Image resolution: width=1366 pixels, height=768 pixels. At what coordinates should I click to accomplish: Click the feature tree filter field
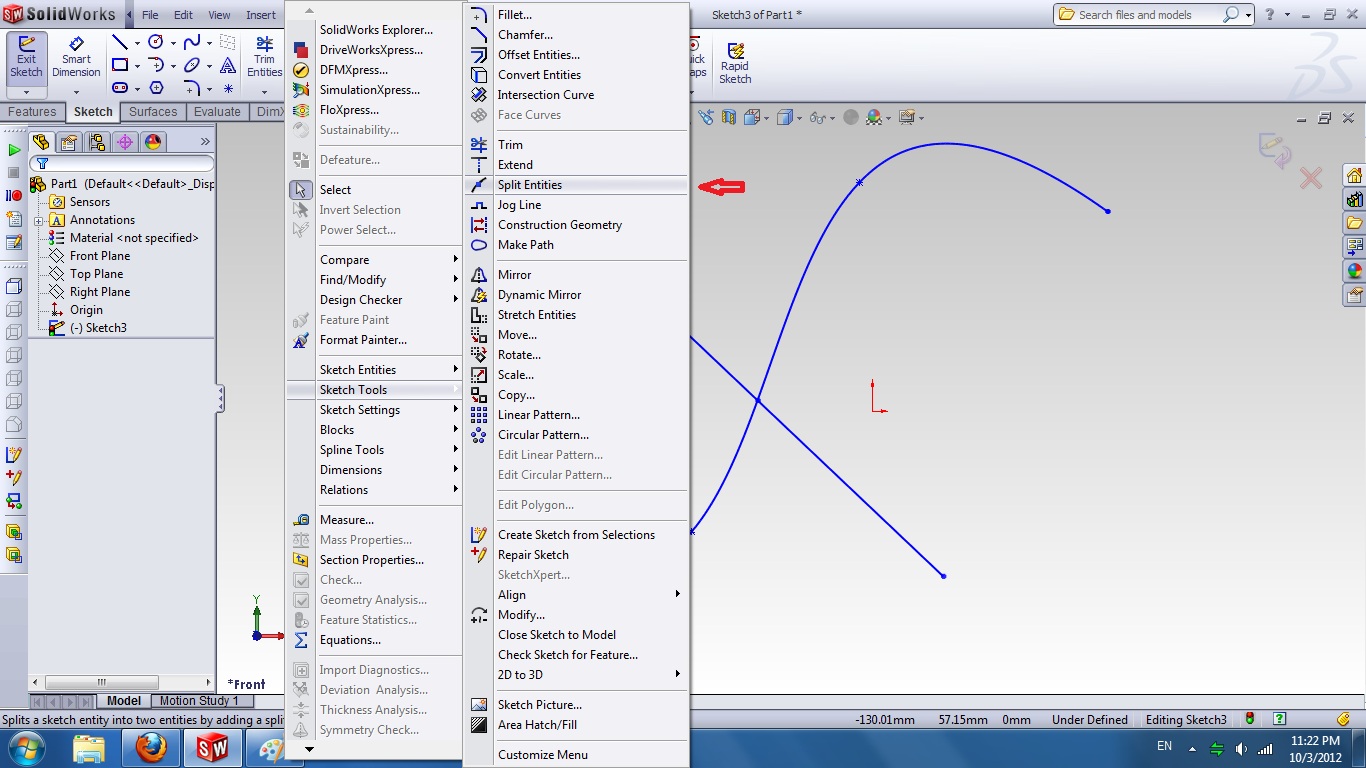point(122,163)
